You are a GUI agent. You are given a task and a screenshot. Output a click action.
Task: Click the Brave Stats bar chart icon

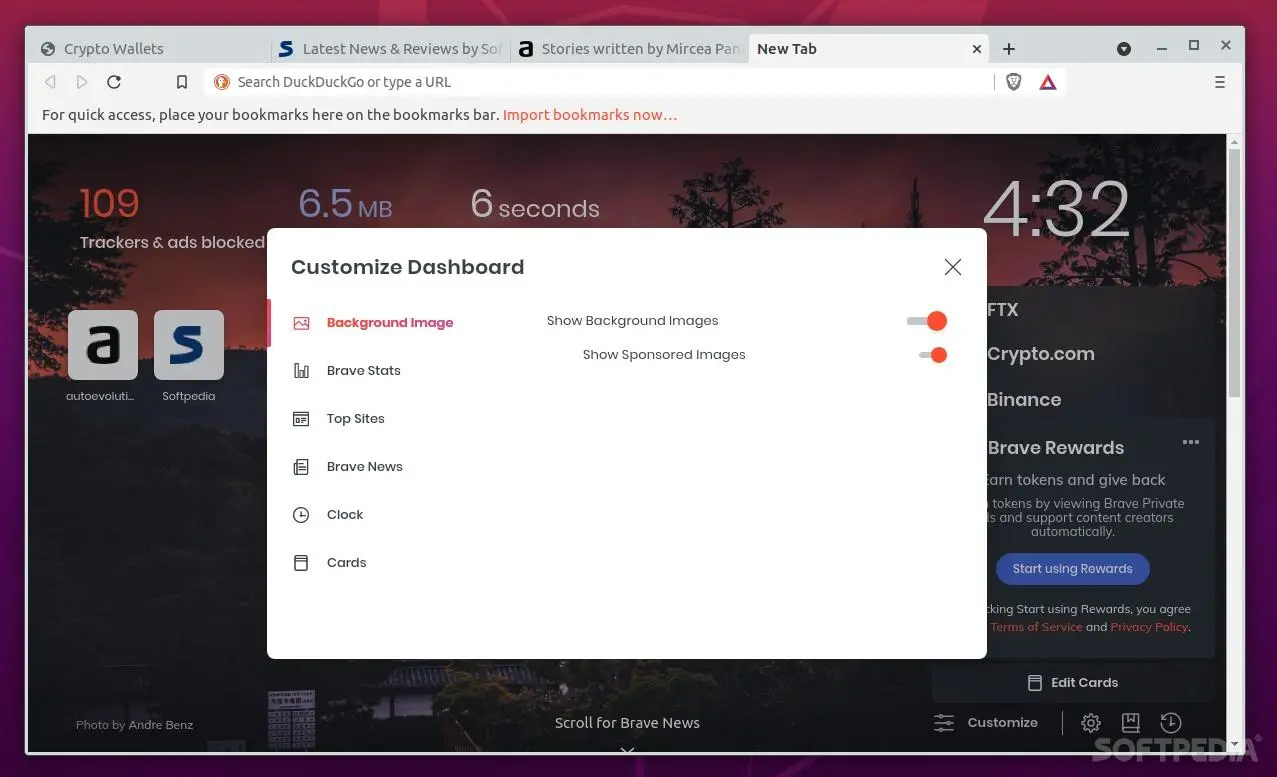[301, 371]
